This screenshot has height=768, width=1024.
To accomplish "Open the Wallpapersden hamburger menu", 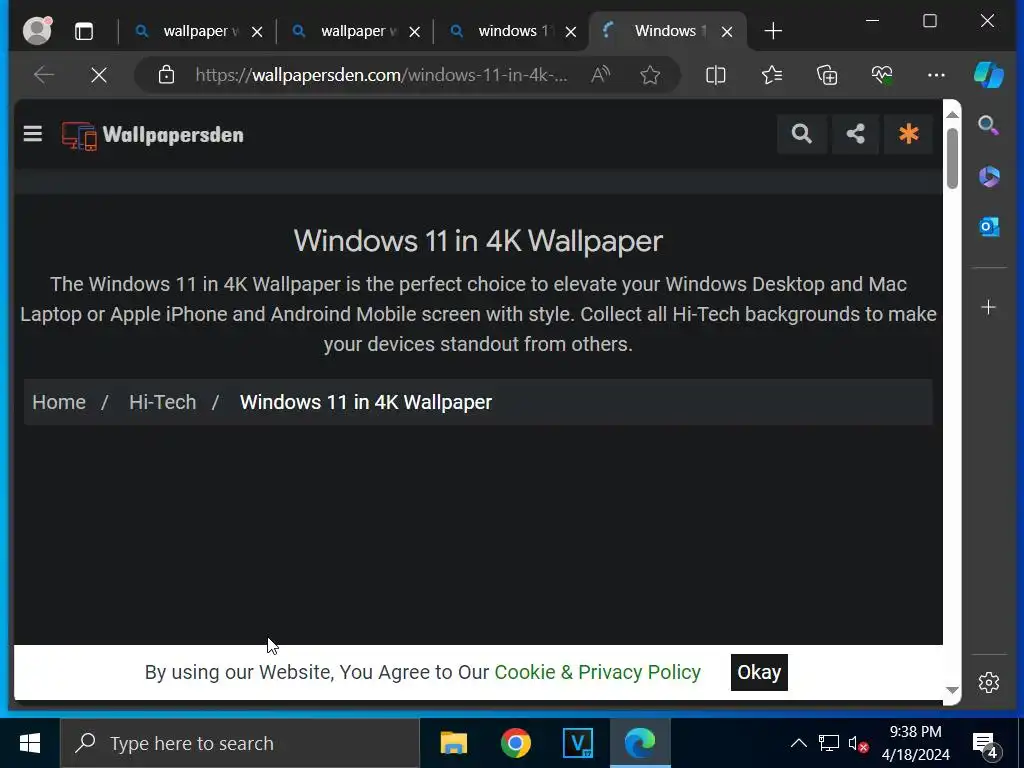I will point(33,134).
